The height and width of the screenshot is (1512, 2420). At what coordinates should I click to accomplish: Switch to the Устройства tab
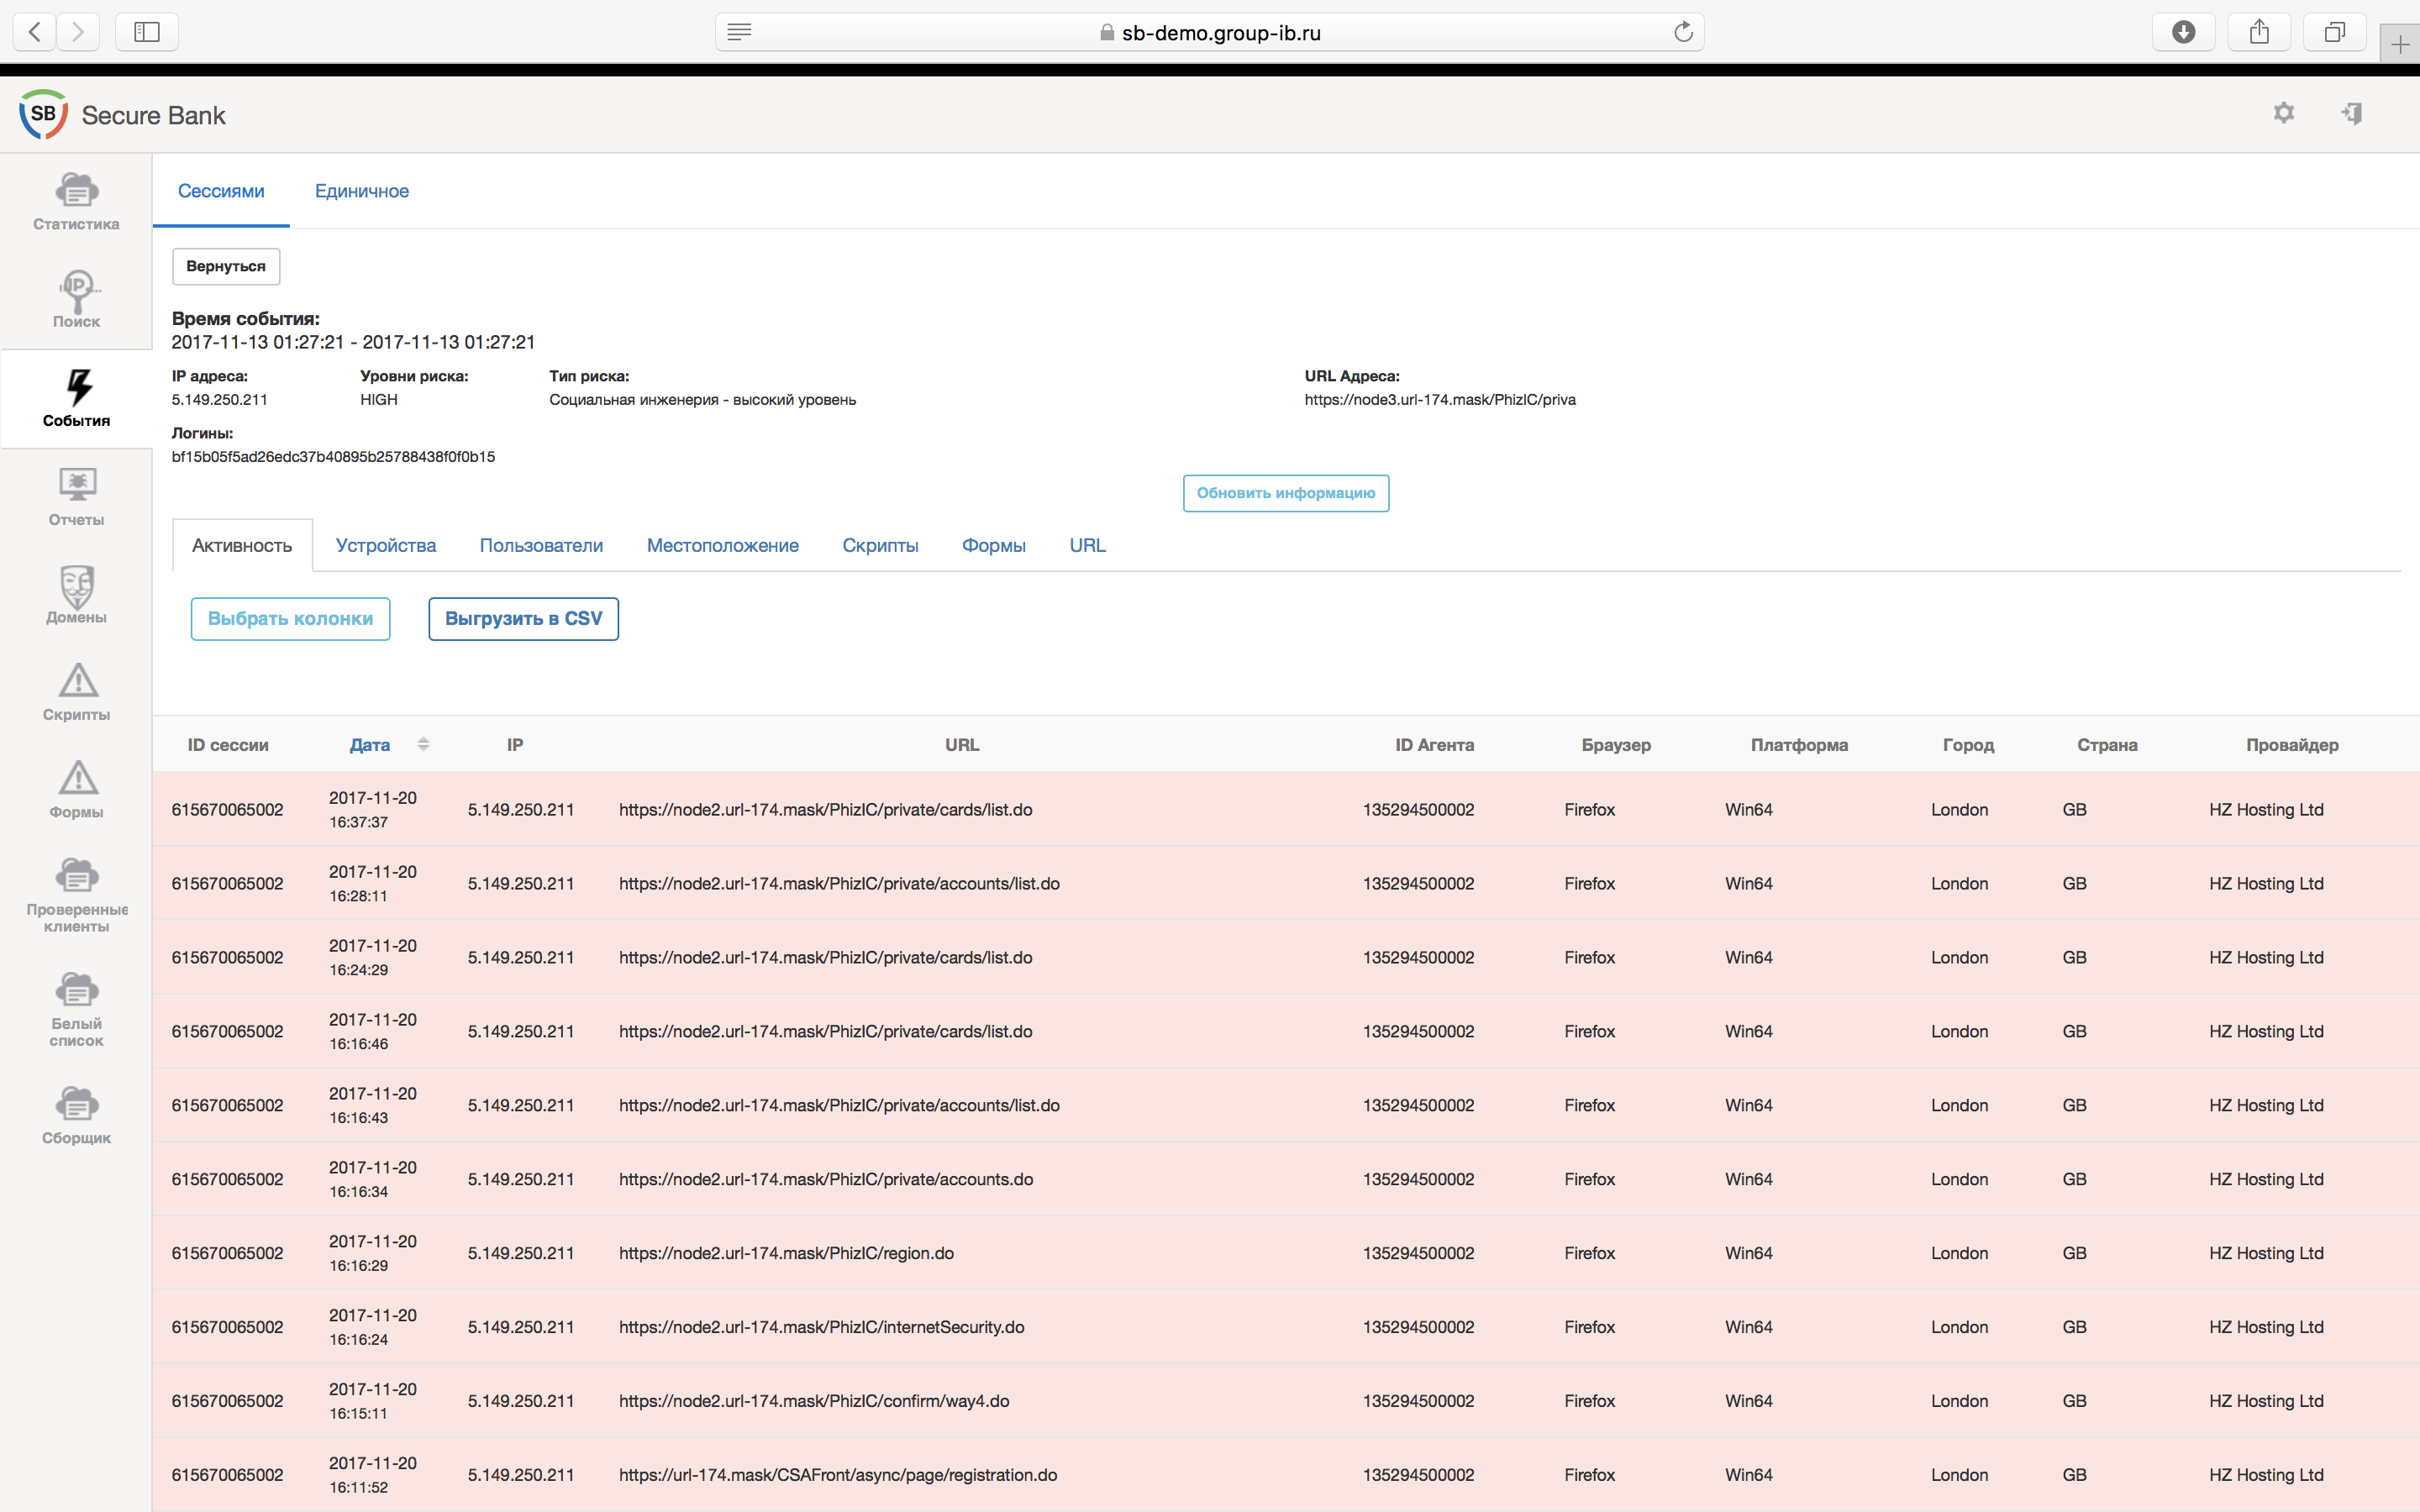[x=386, y=545]
